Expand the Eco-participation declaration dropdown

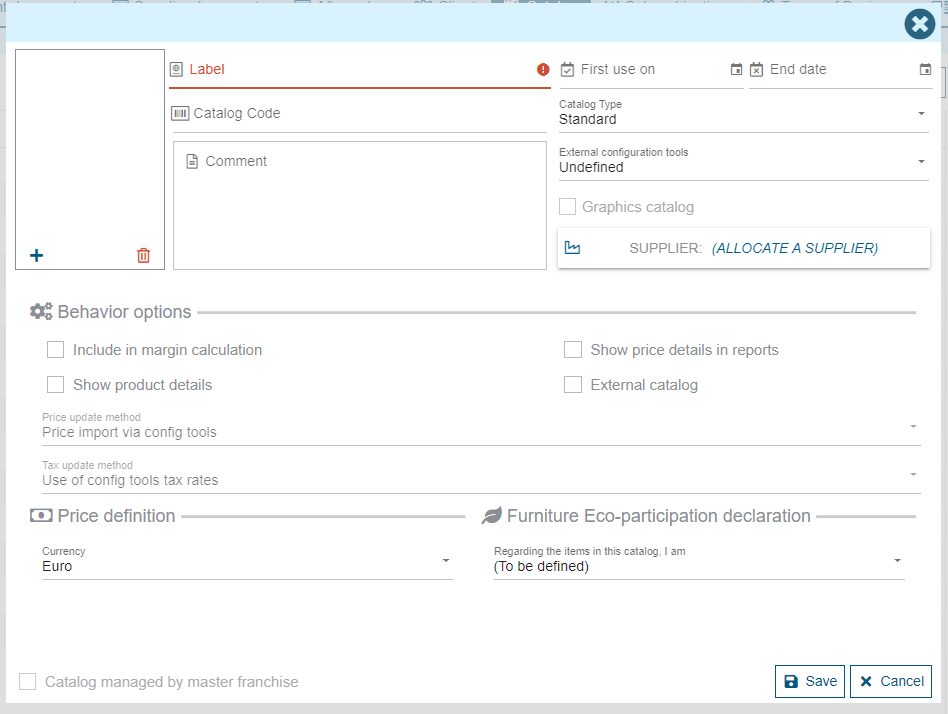click(x=897, y=561)
